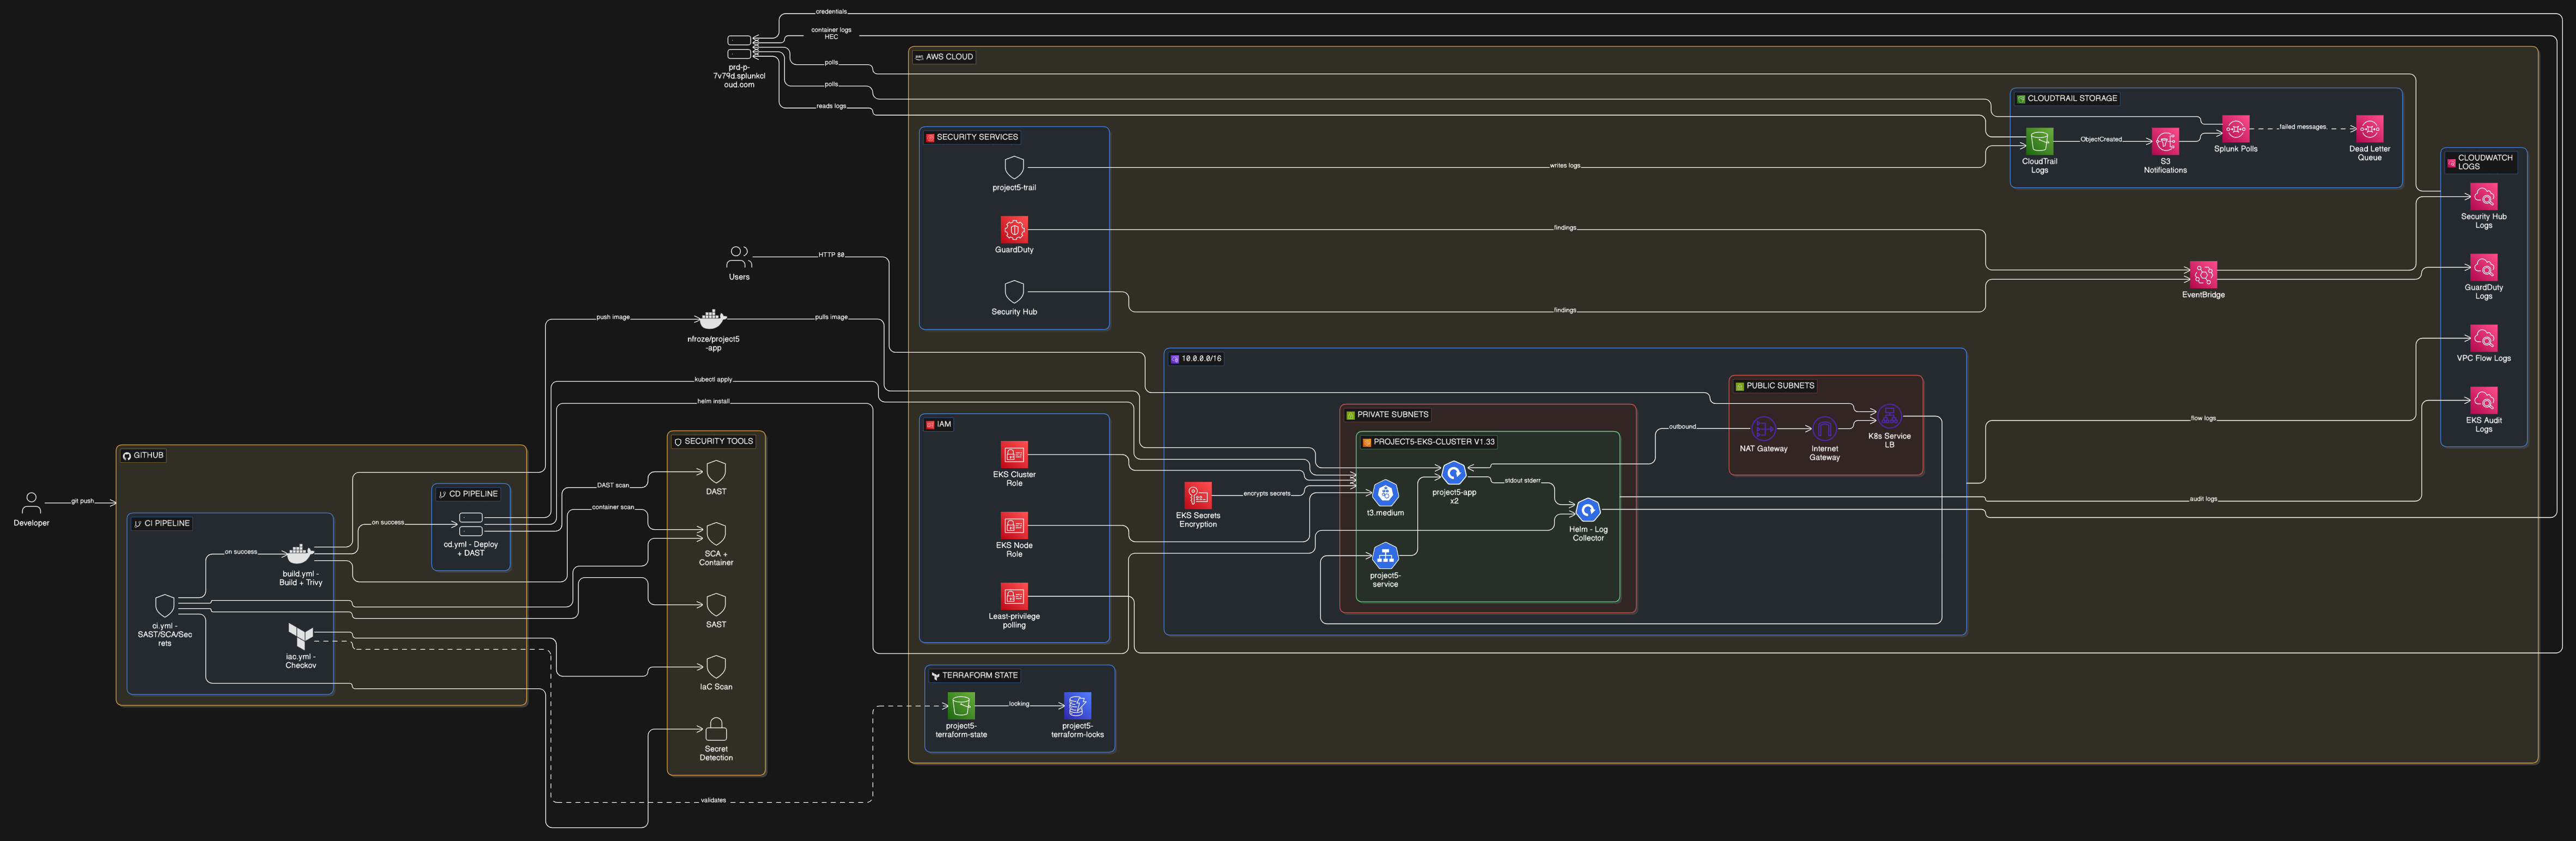
Task: Click the Helm - Log Collector icon
Action: pyautogui.click(x=1588, y=509)
